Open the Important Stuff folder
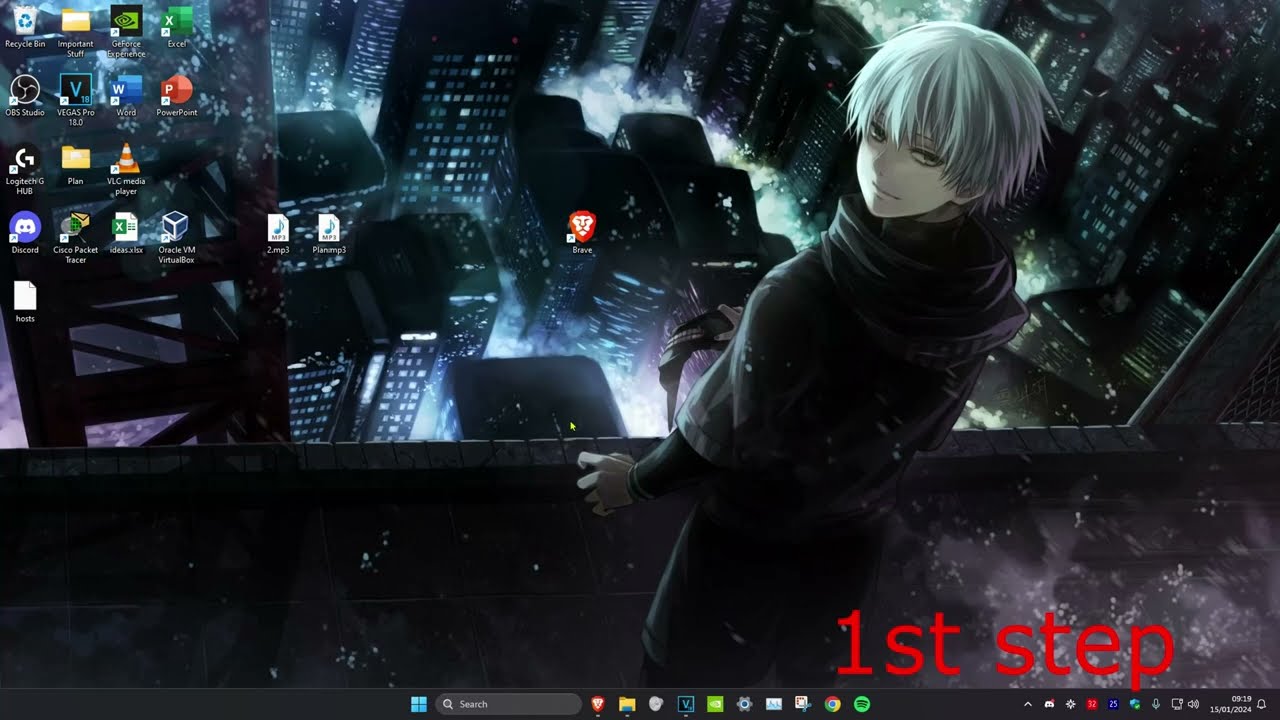This screenshot has height=720, width=1280. pos(75,31)
